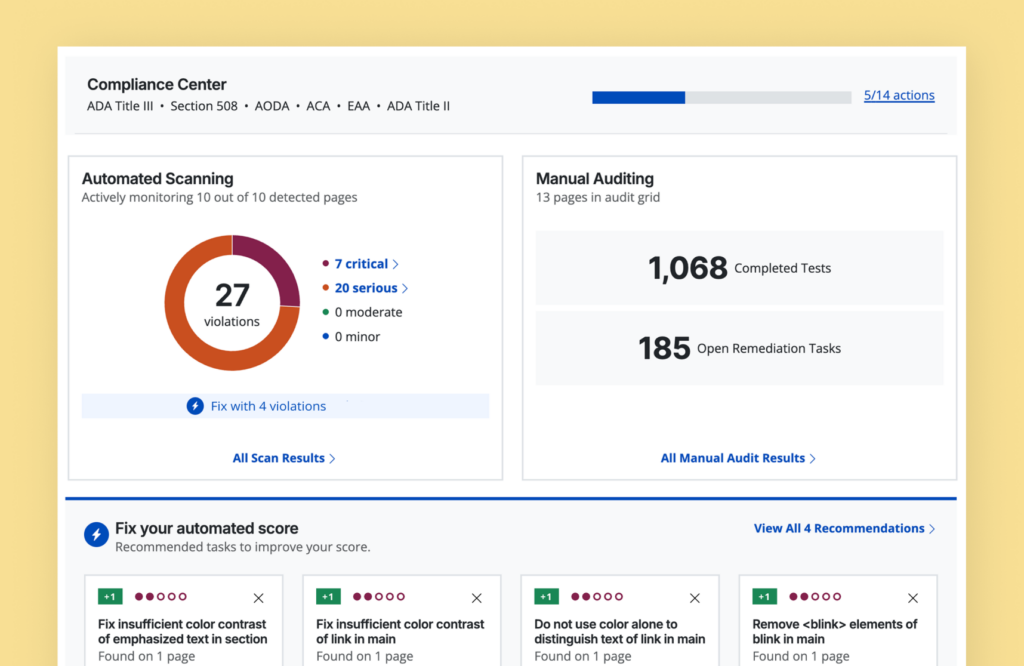This screenshot has height=666, width=1024.
Task: Click the chevron next to 7 critical
Action: tap(395, 264)
